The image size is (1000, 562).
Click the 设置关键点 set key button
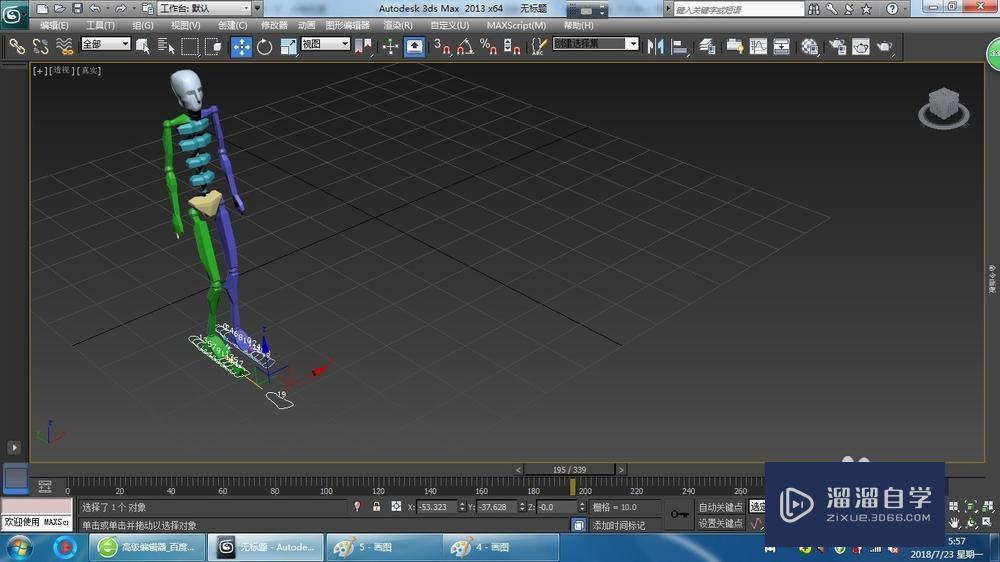click(721, 523)
